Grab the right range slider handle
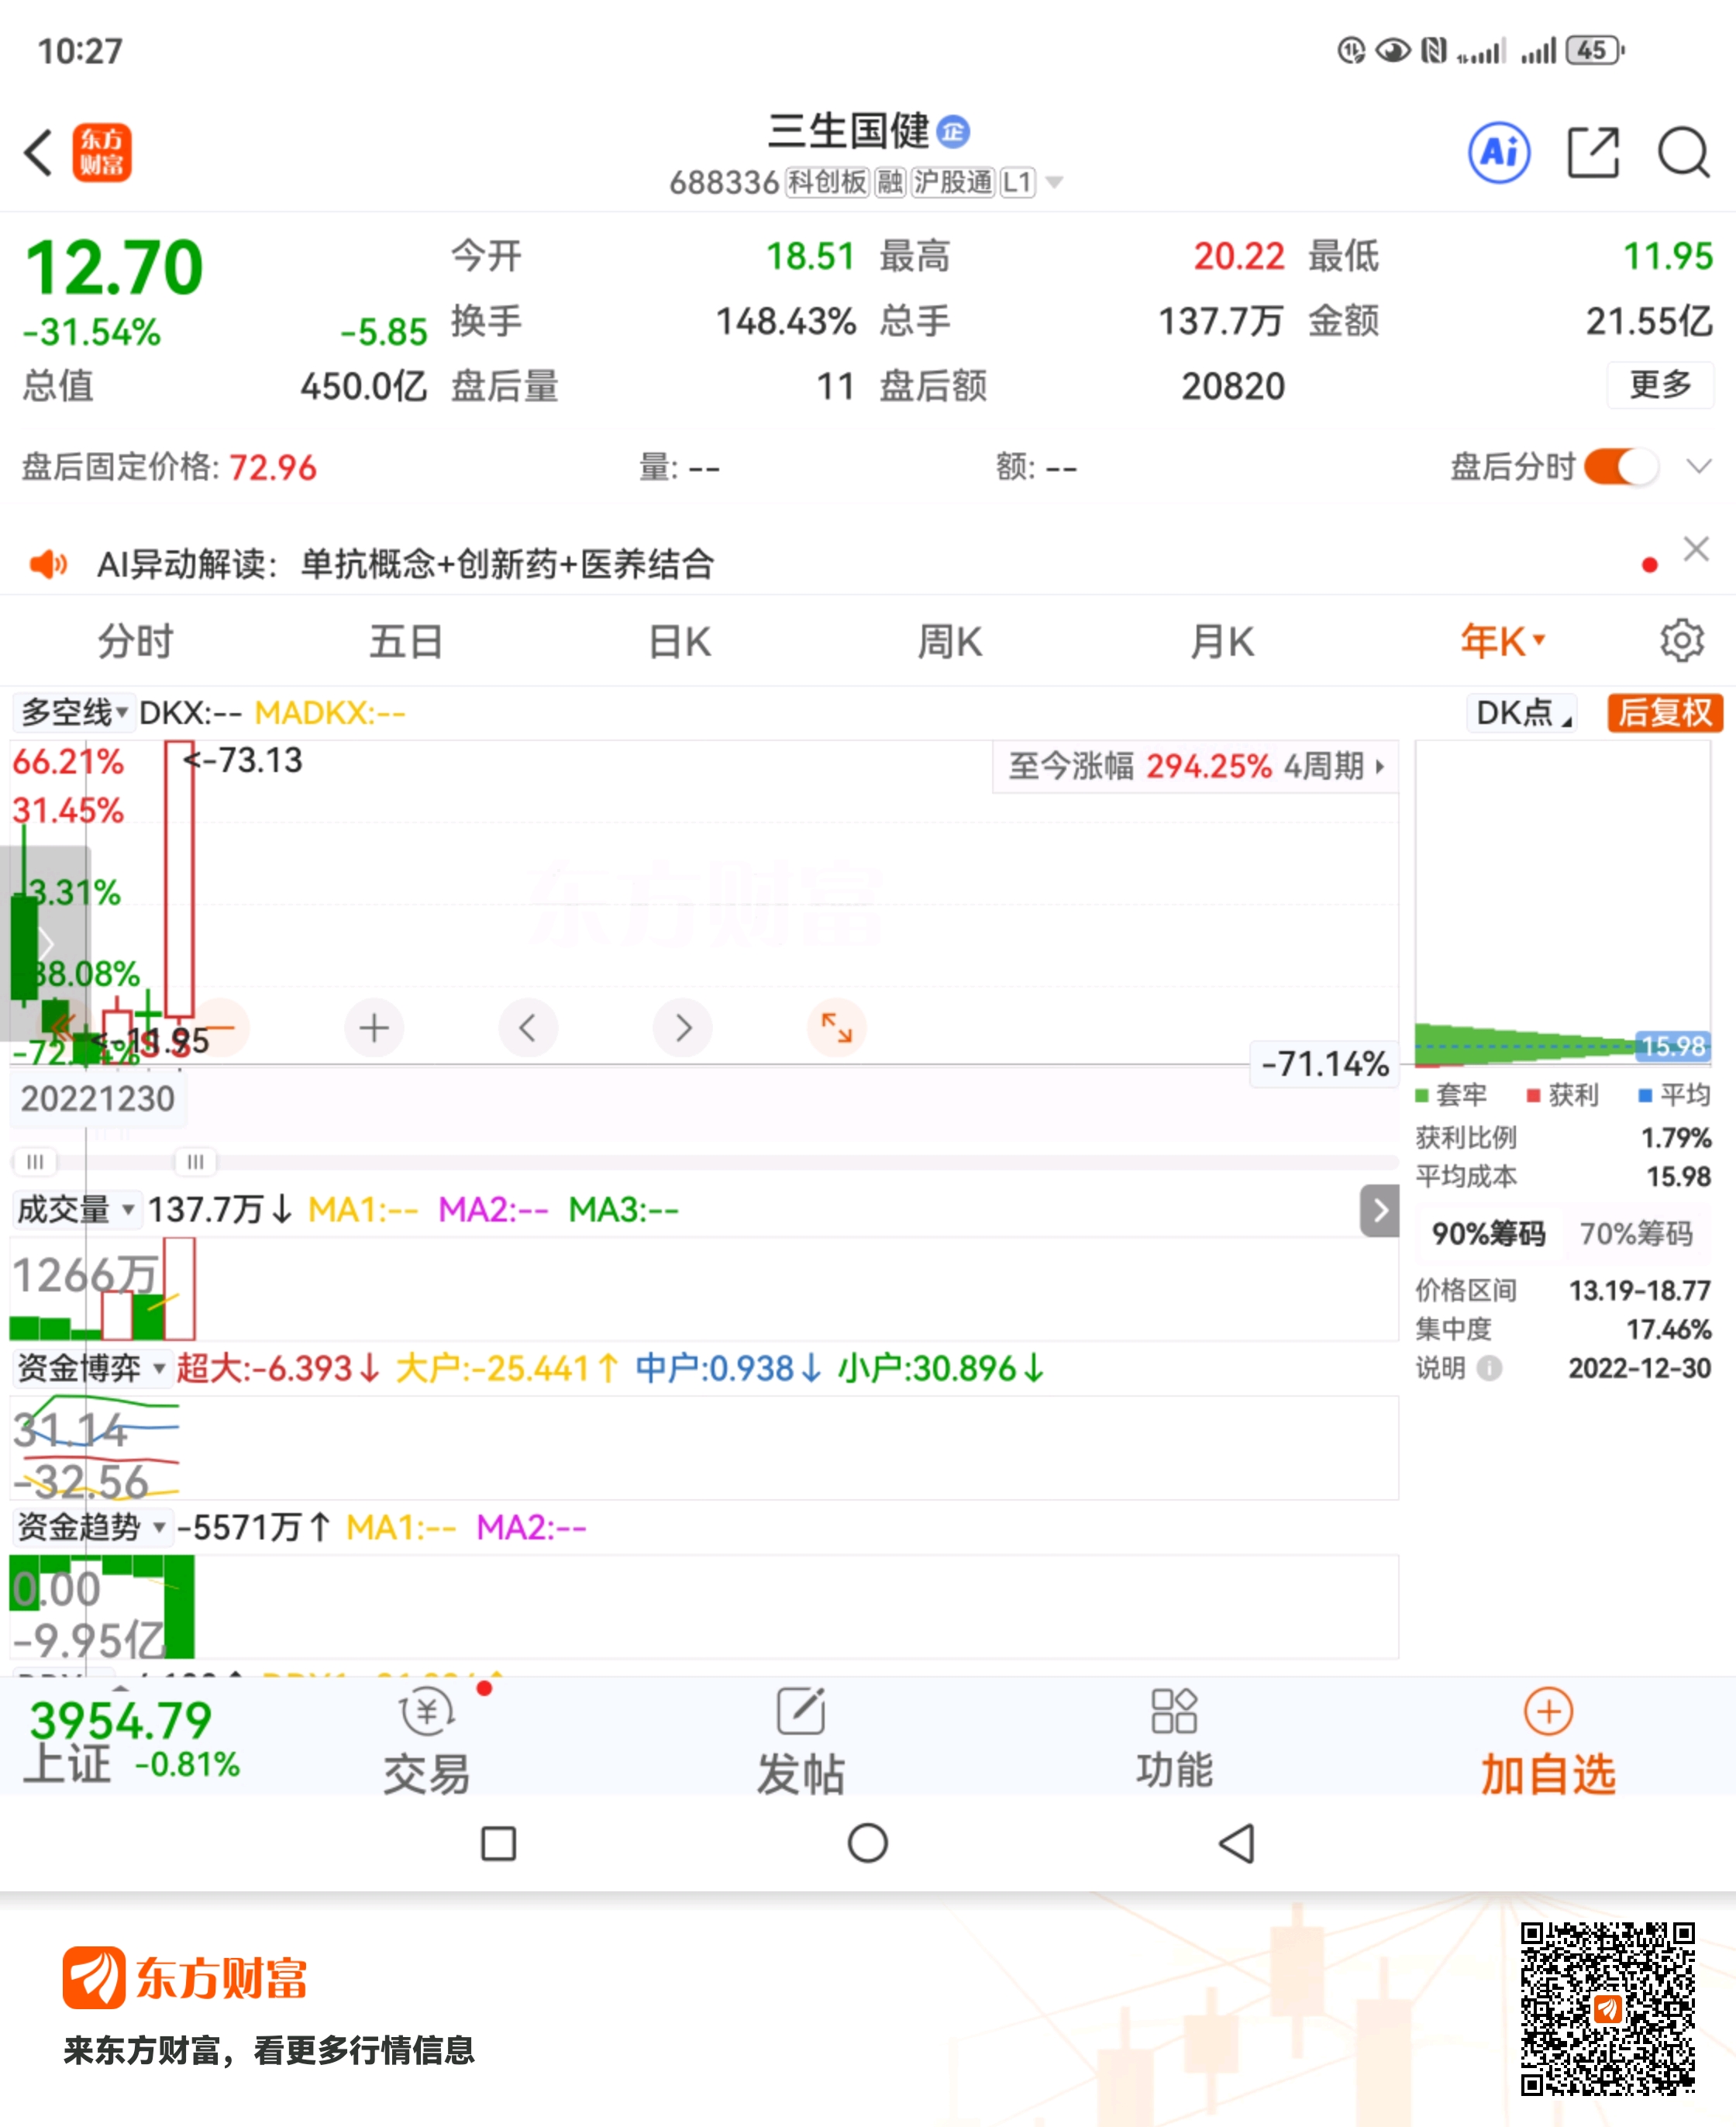Image resolution: width=1736 pixels, height=2127 pixels. [x=195, y=1161]
